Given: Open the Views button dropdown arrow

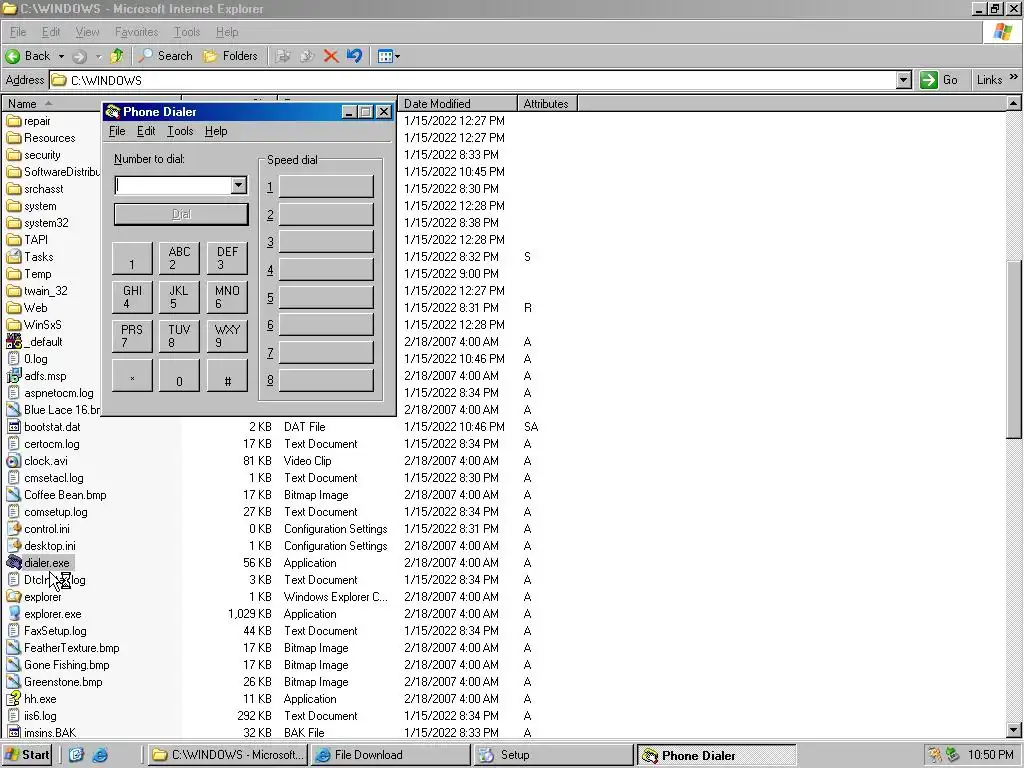Looking at the screenshot, I should (397, 56).
